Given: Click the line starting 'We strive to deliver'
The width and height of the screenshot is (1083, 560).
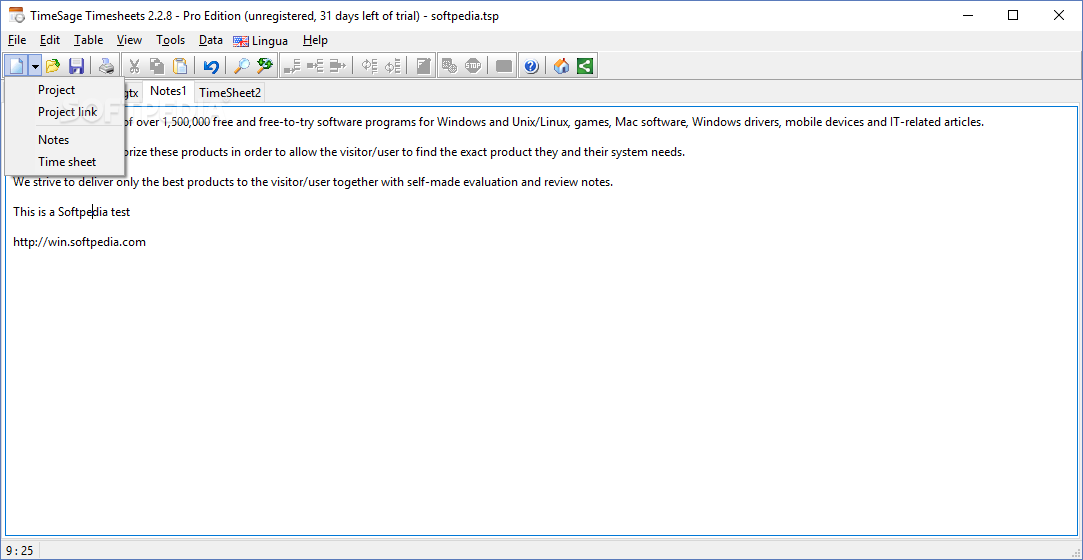Looking at the screenshot, I should click(313, 182).
